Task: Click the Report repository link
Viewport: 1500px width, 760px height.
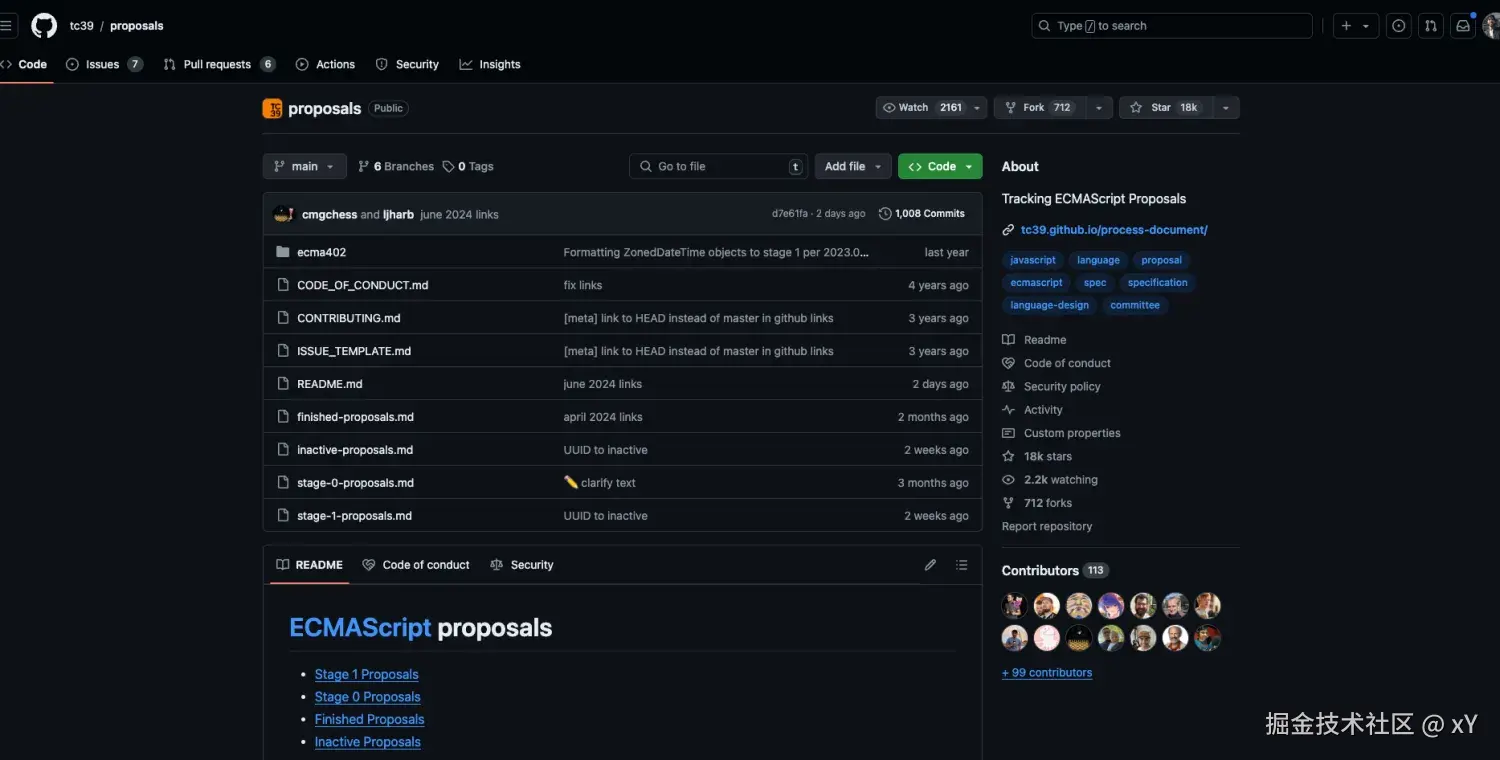Action: (x=1047, y=527)
